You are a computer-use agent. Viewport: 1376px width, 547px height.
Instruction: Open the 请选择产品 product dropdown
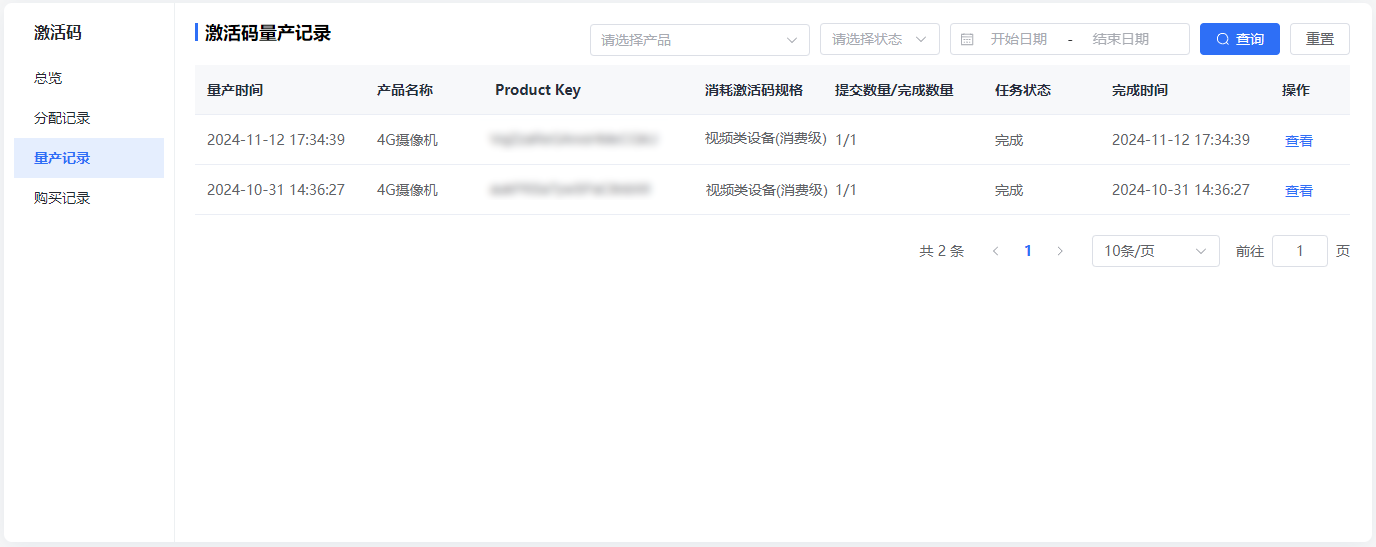click(700, 40)
